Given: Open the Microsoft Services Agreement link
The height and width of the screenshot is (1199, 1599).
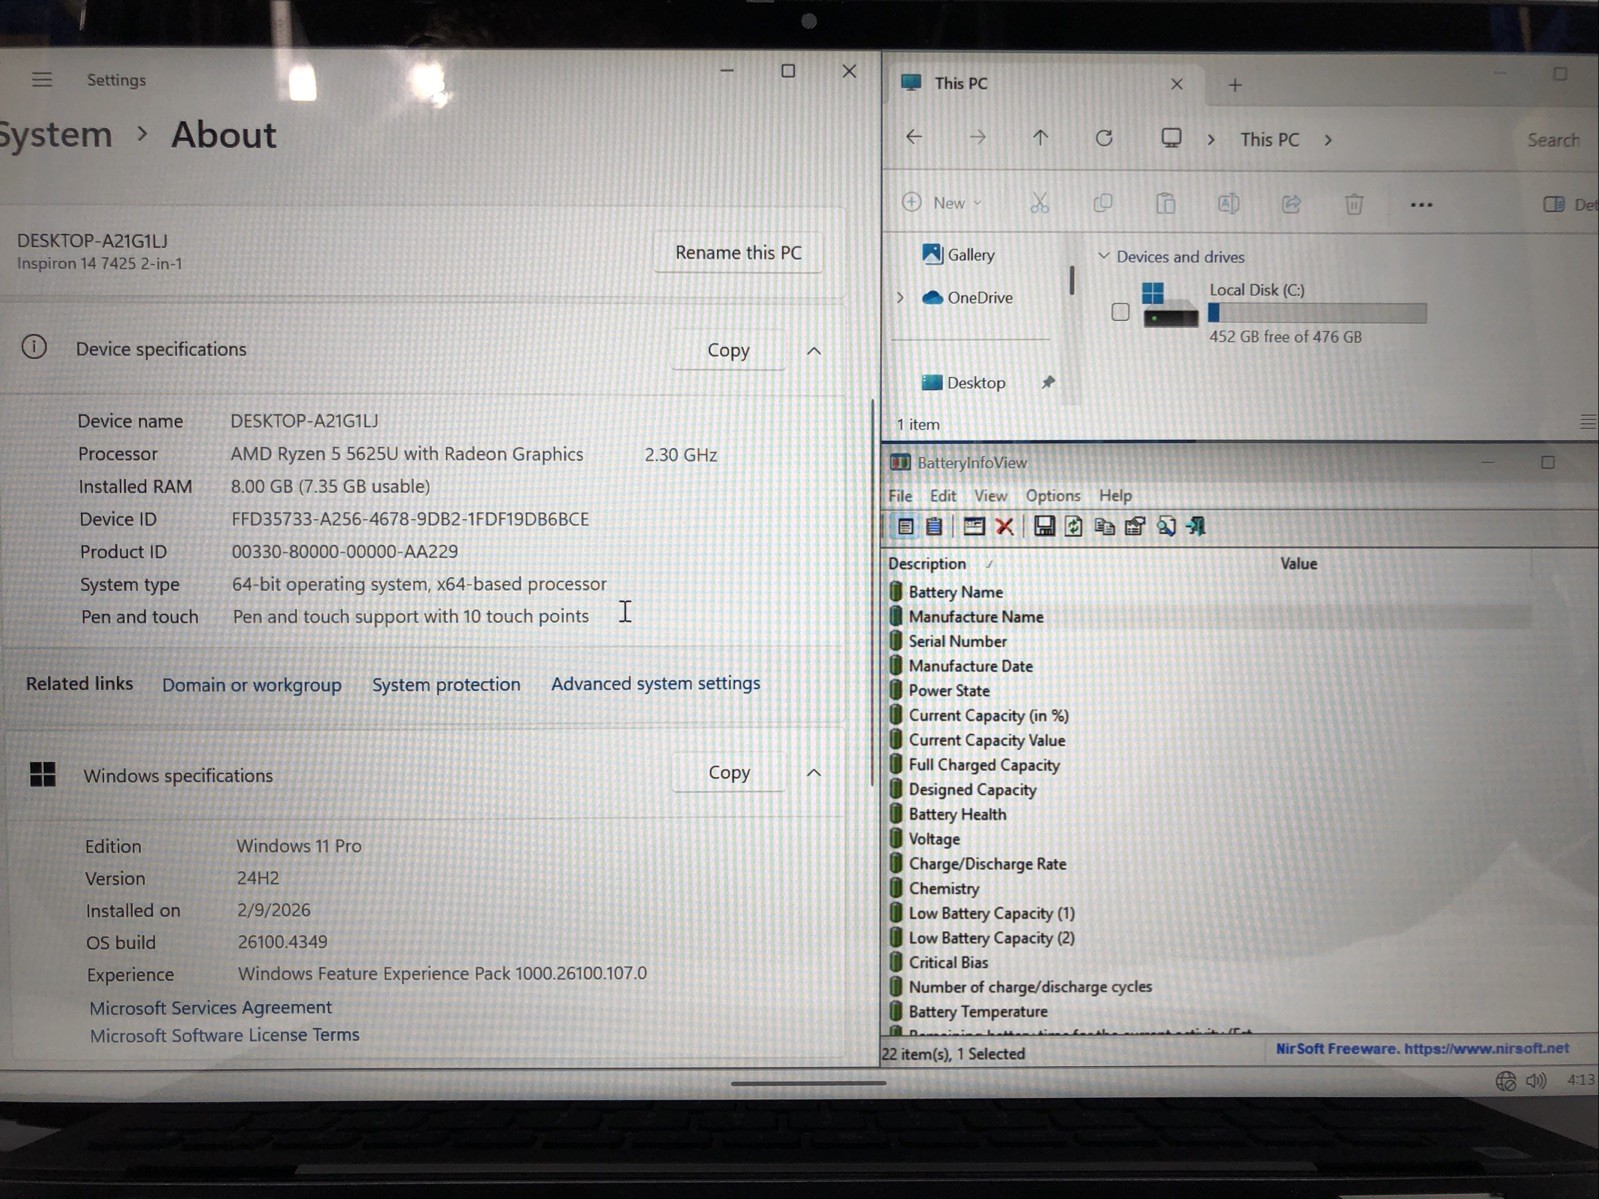Looking at the screenshot, I should coord(211,1007).
